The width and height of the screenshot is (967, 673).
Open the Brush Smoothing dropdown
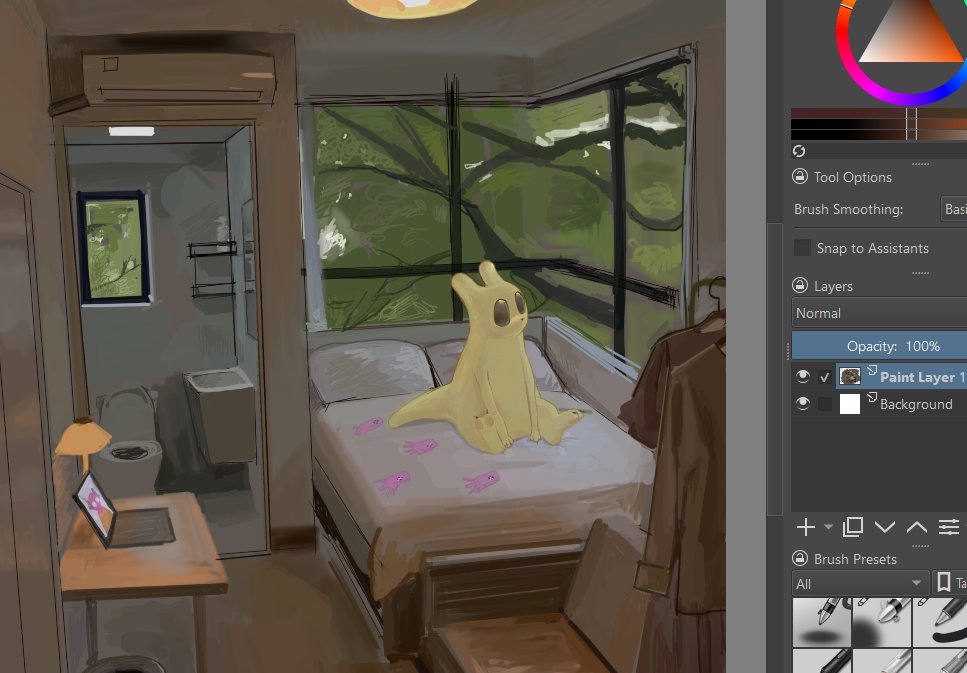click(953, 209)
